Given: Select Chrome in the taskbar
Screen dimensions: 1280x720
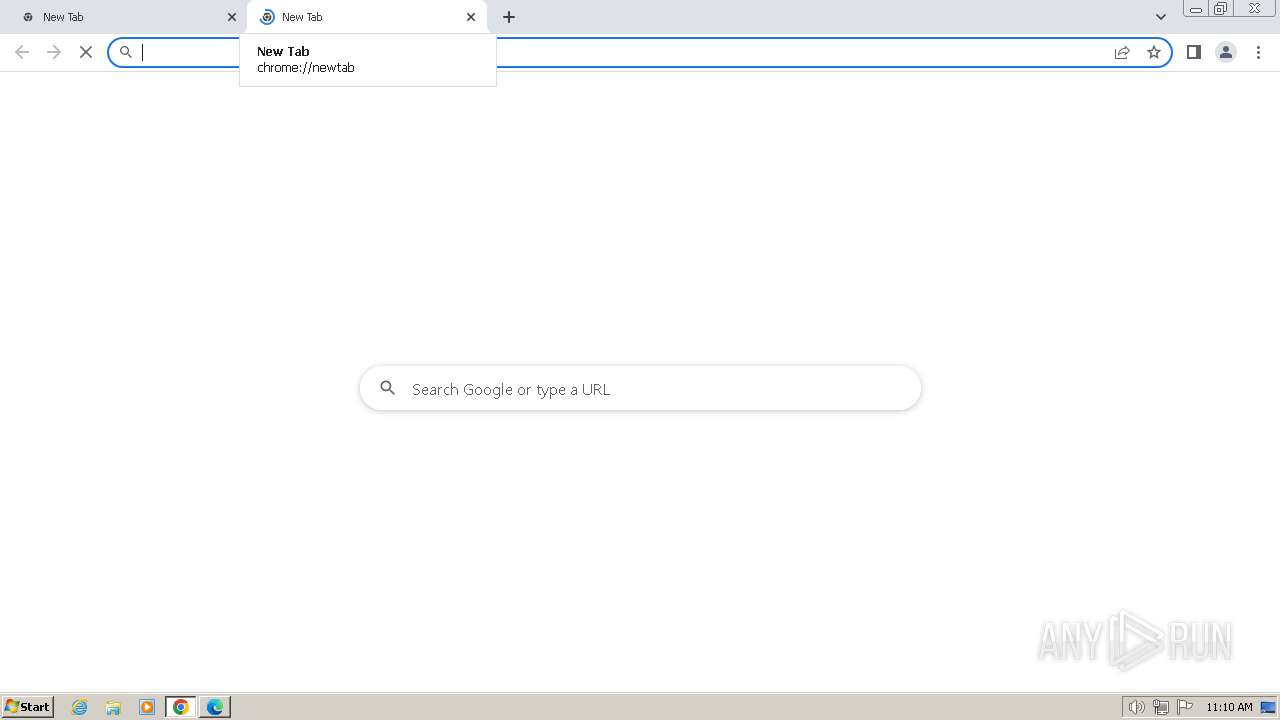Looking at the screenshot, I should [181, 707].
